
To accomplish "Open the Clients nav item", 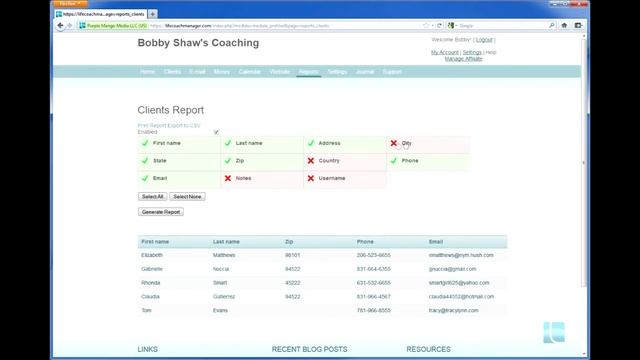I will click(172, 72).
